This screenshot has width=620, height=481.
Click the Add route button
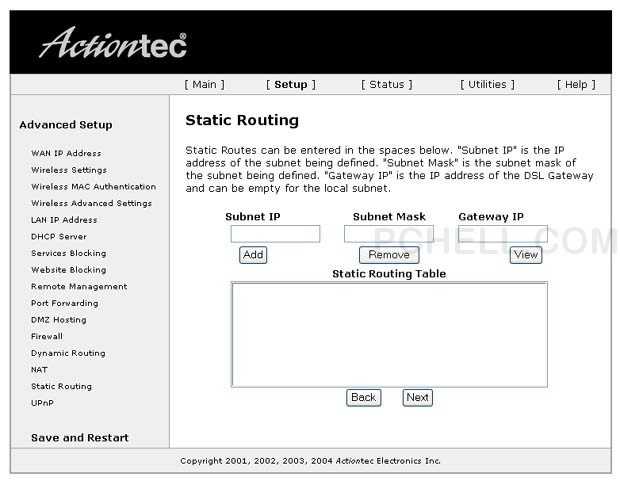[253, 255]
